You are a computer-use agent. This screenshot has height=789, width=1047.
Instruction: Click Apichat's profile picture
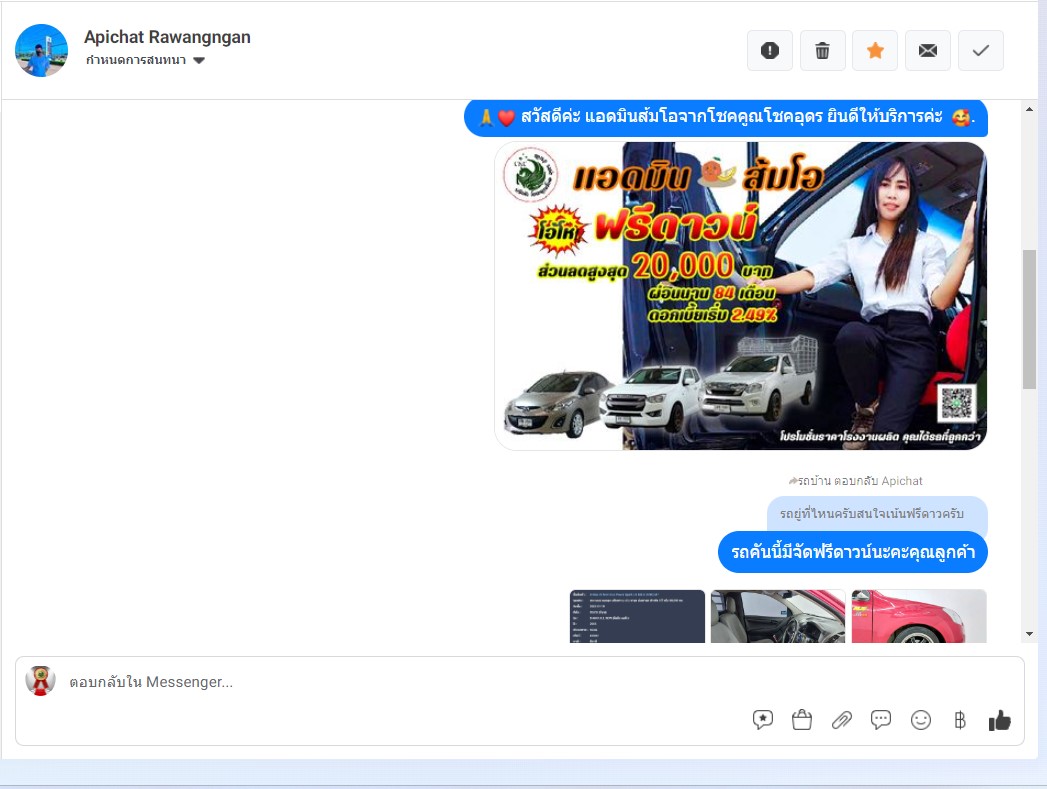(x=41, y=50)
